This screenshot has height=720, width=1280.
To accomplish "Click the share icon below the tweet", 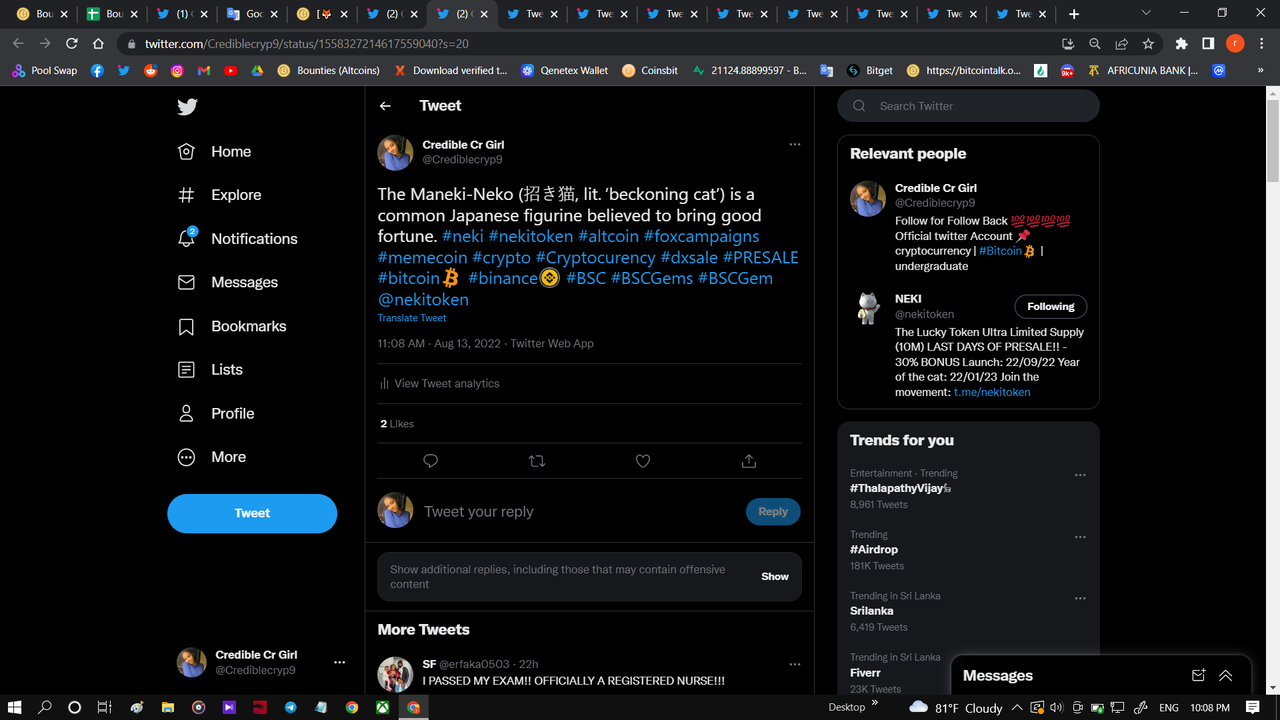I will pos(749,461).
